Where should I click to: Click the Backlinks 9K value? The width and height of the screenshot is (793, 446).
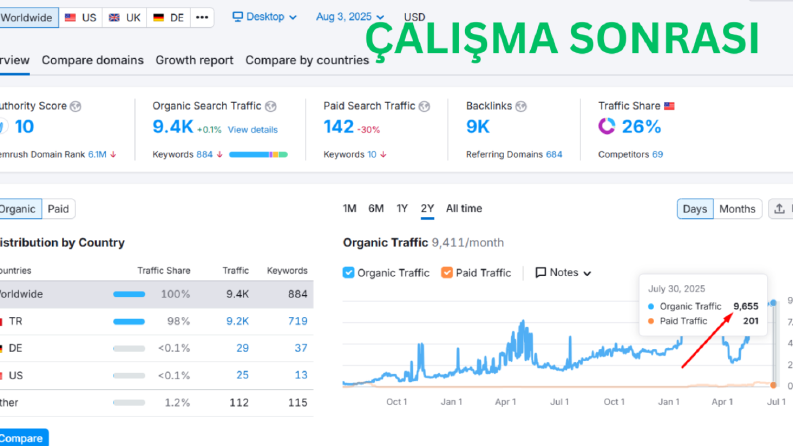coord(478,127)
